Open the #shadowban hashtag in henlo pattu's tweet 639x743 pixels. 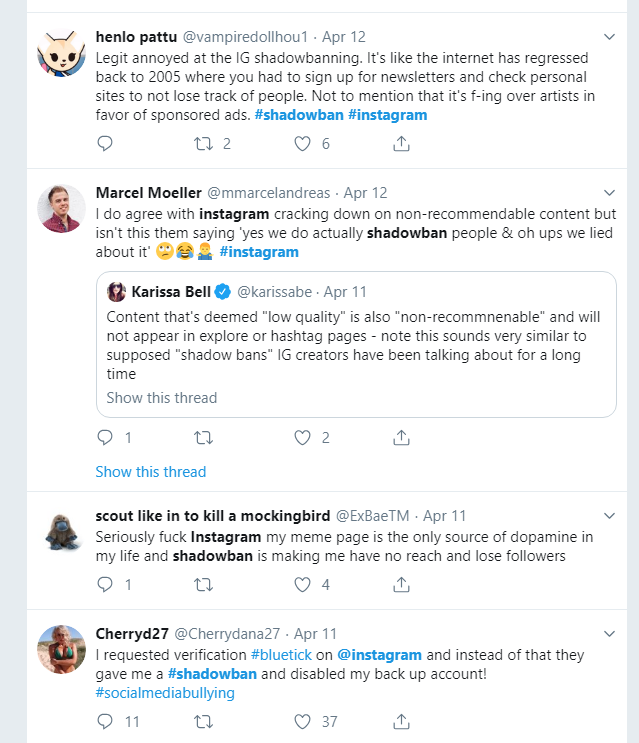point(298,115)
